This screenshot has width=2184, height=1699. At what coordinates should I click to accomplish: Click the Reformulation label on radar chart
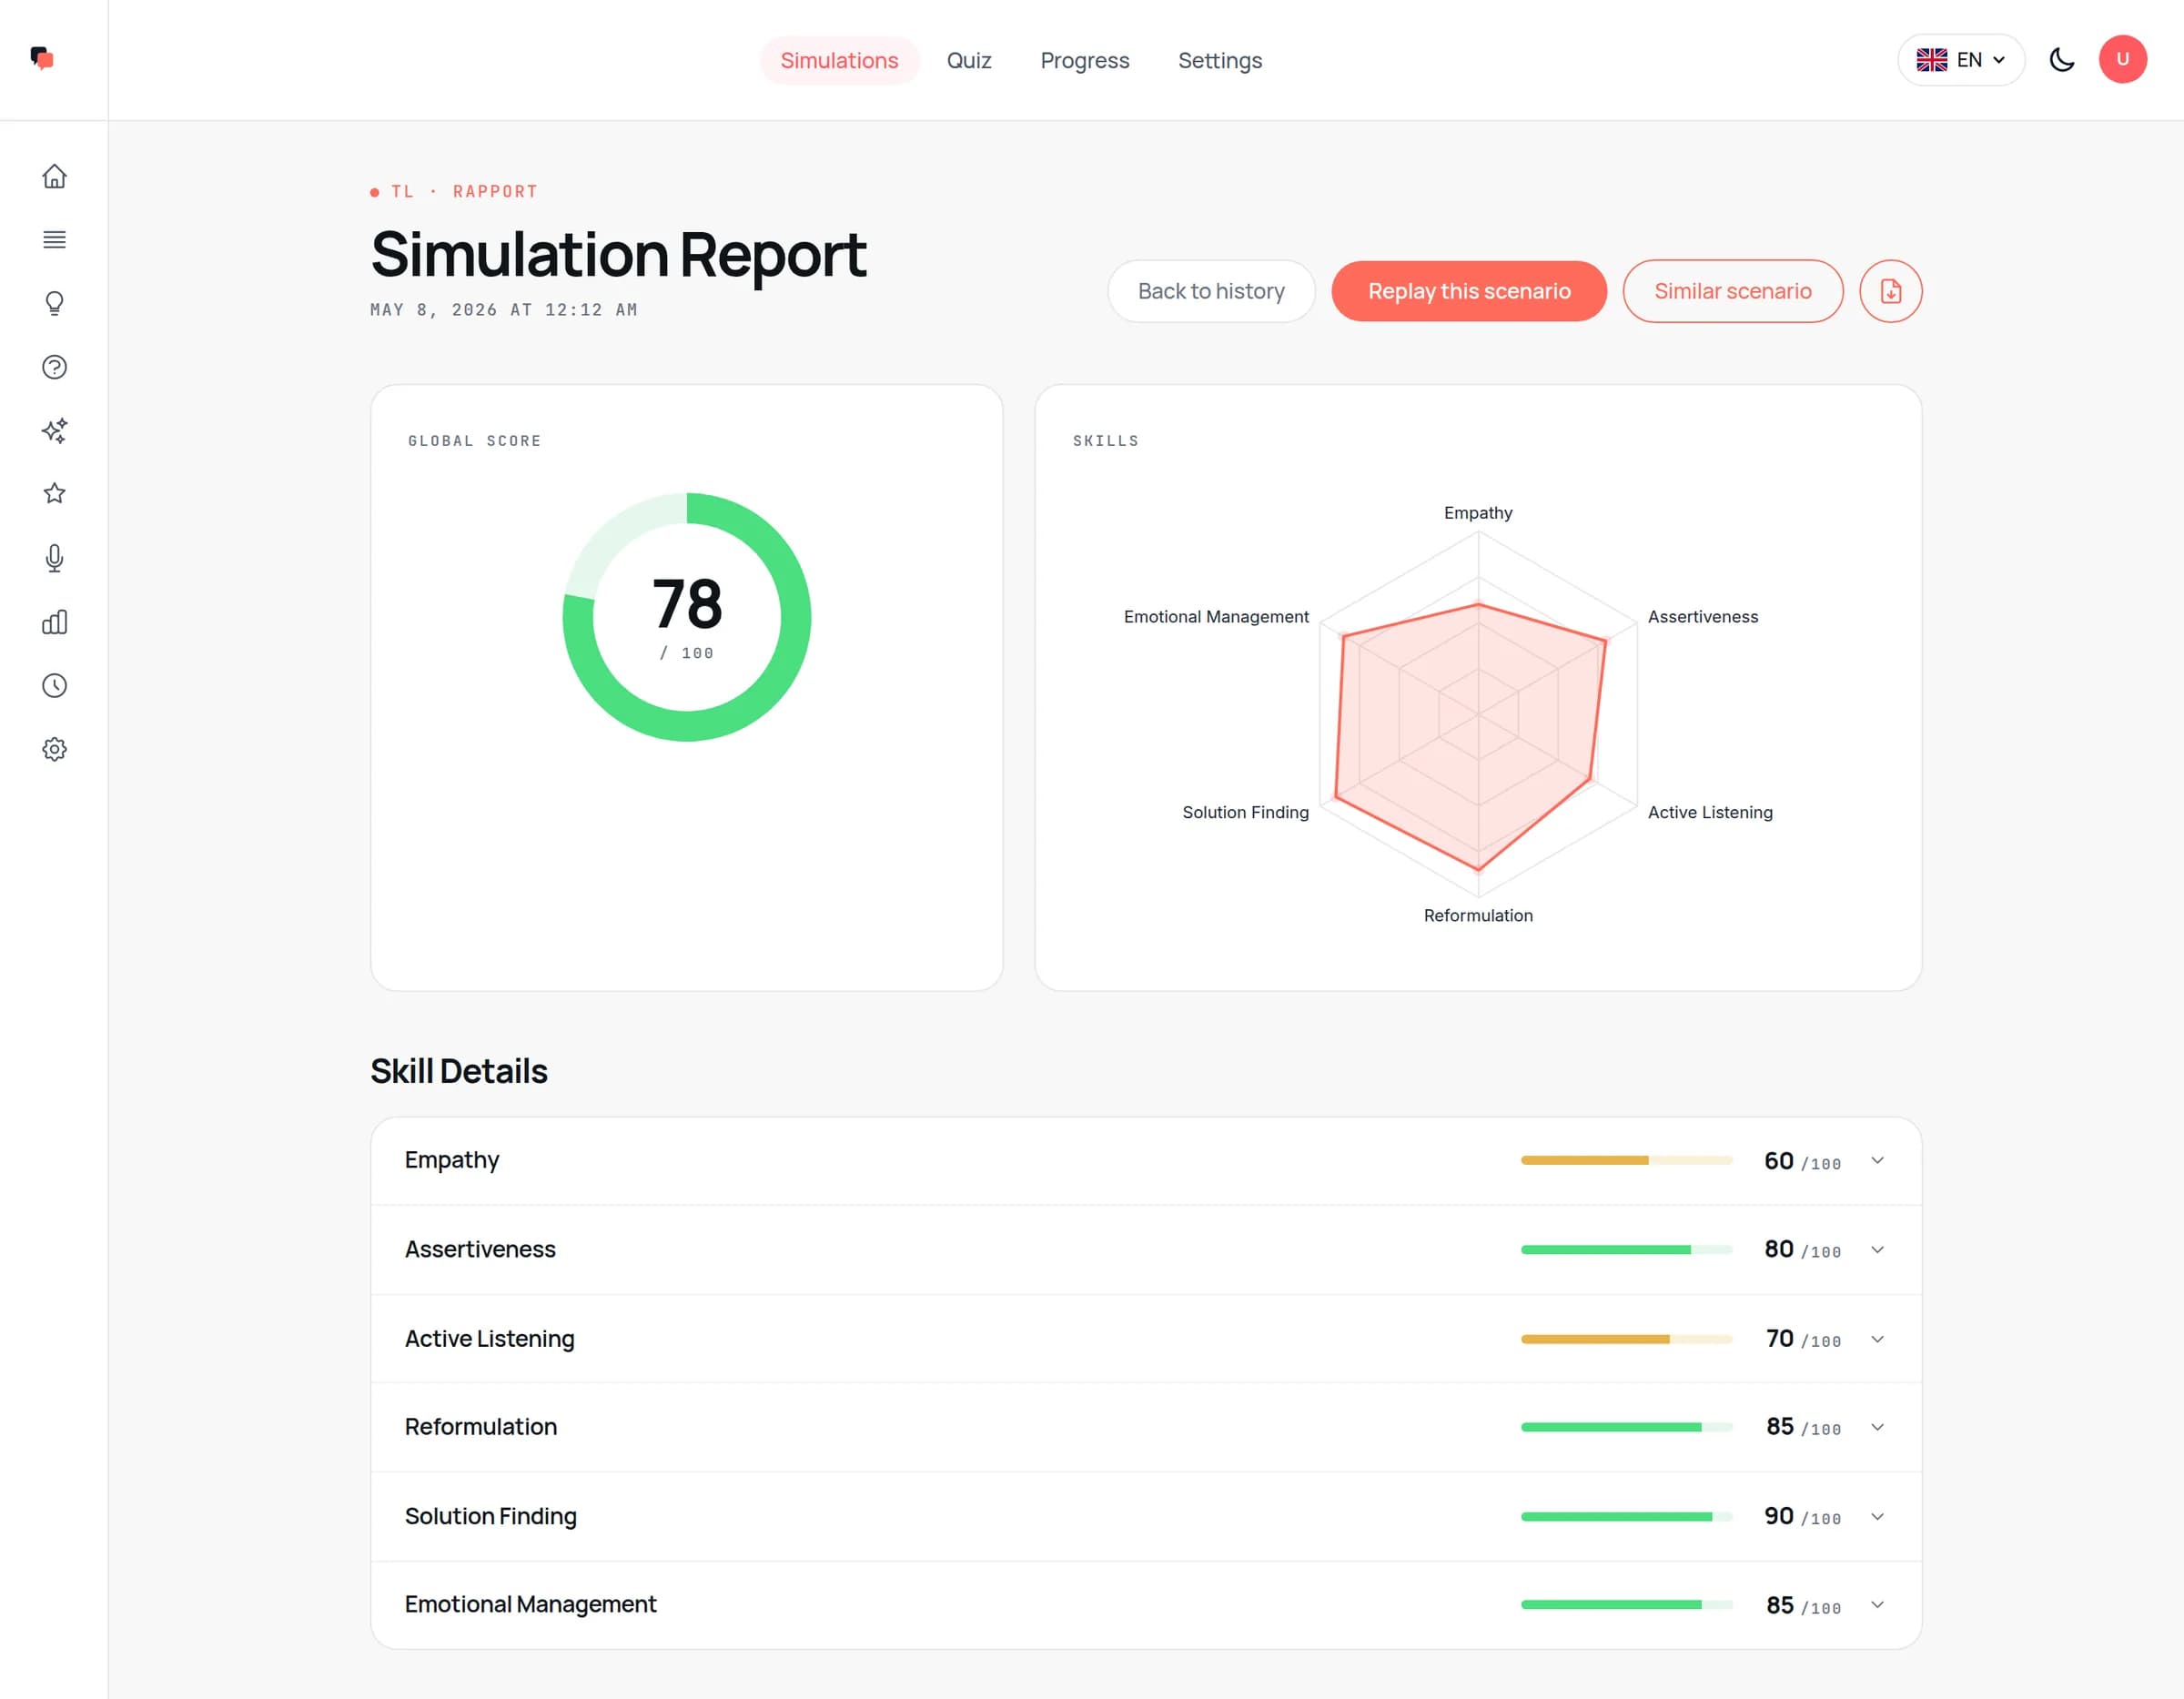[x=1477, y=915]
